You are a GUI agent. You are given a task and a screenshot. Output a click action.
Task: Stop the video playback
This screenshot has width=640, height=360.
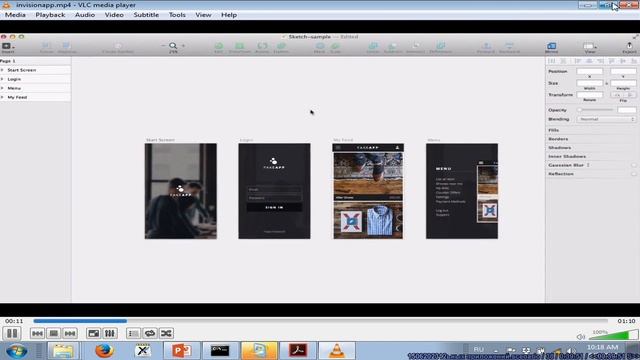[x=53, y=333]
